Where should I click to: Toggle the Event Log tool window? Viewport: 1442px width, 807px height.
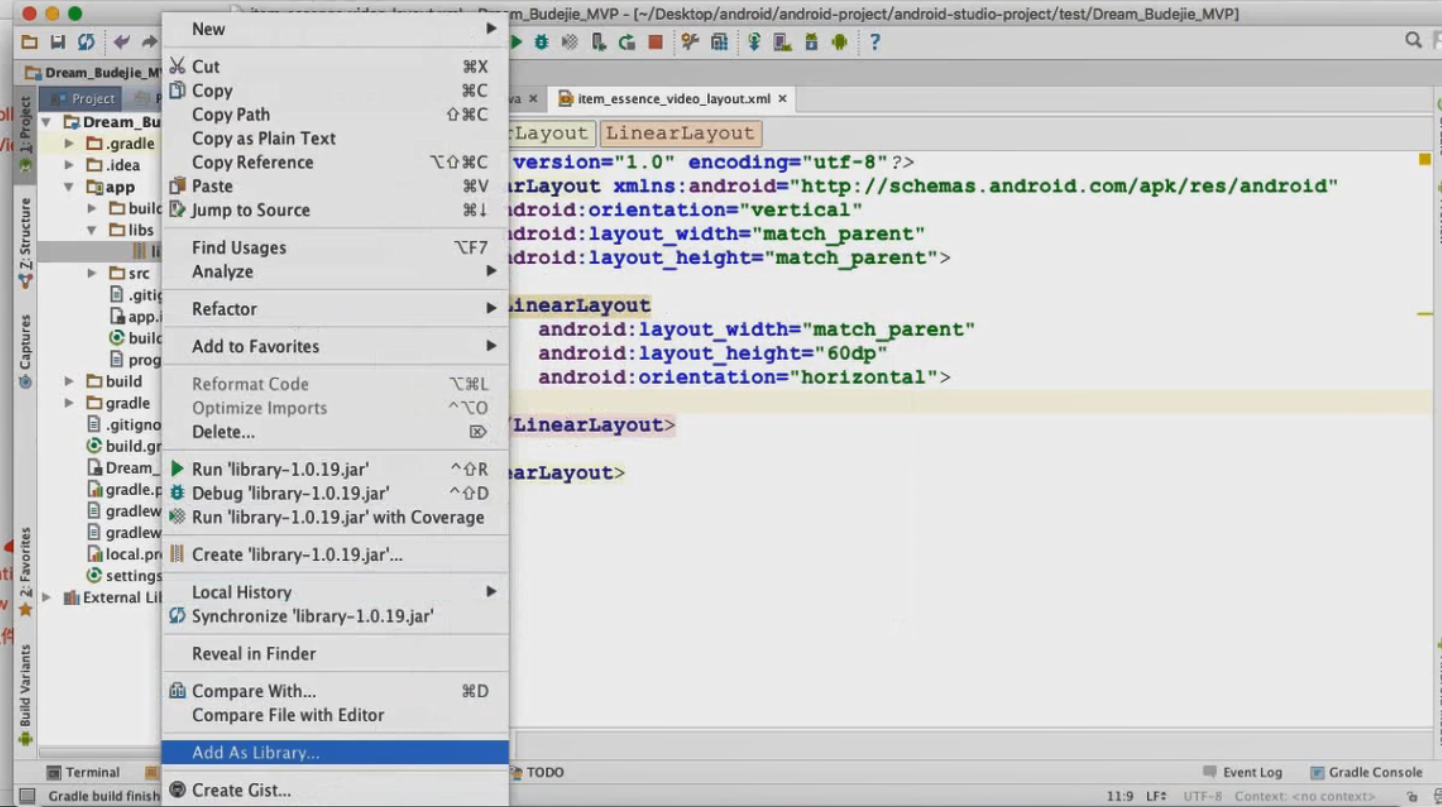click(x=1242, y=772)
